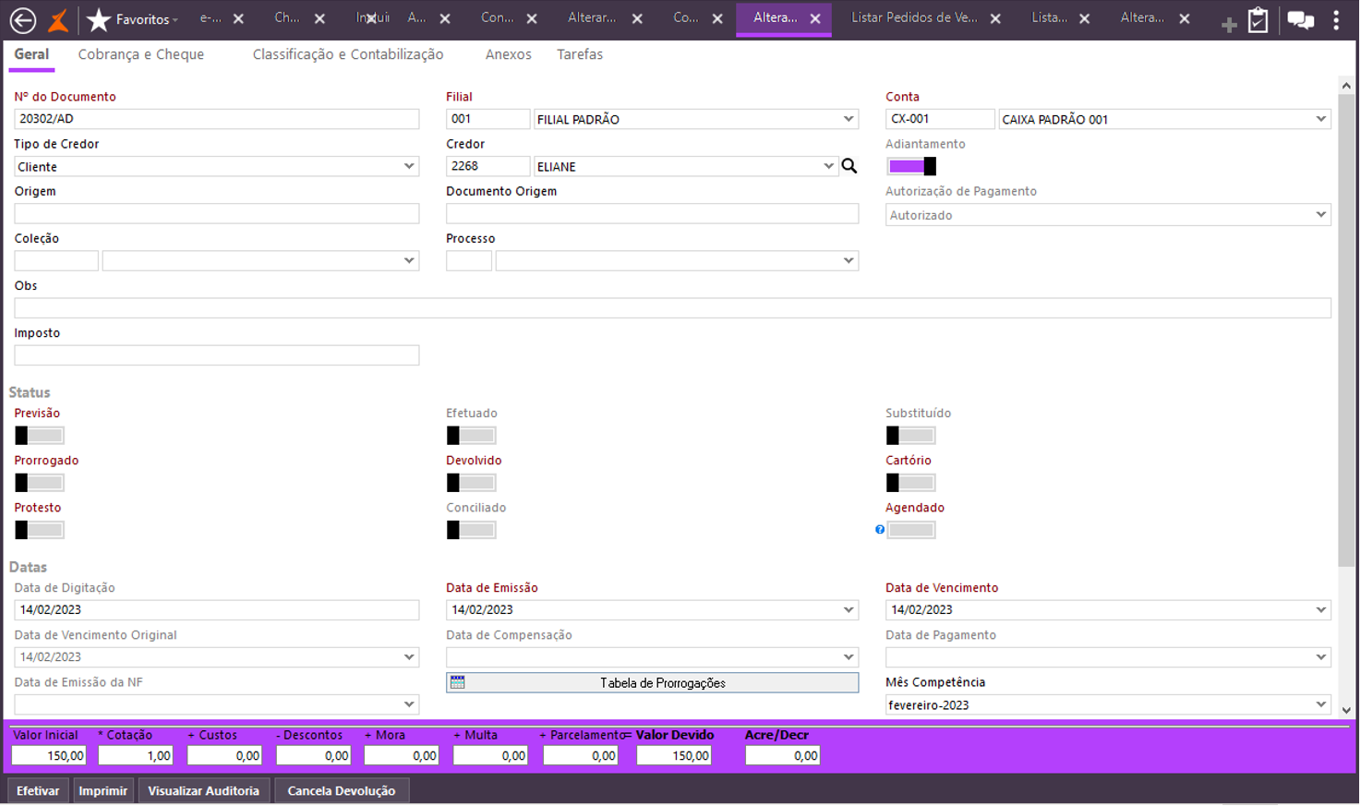Image resolution: width=1362 pixels, height=806 pixels.
Task: Click Visualizar Auditoria button
Action: (204, 791)
